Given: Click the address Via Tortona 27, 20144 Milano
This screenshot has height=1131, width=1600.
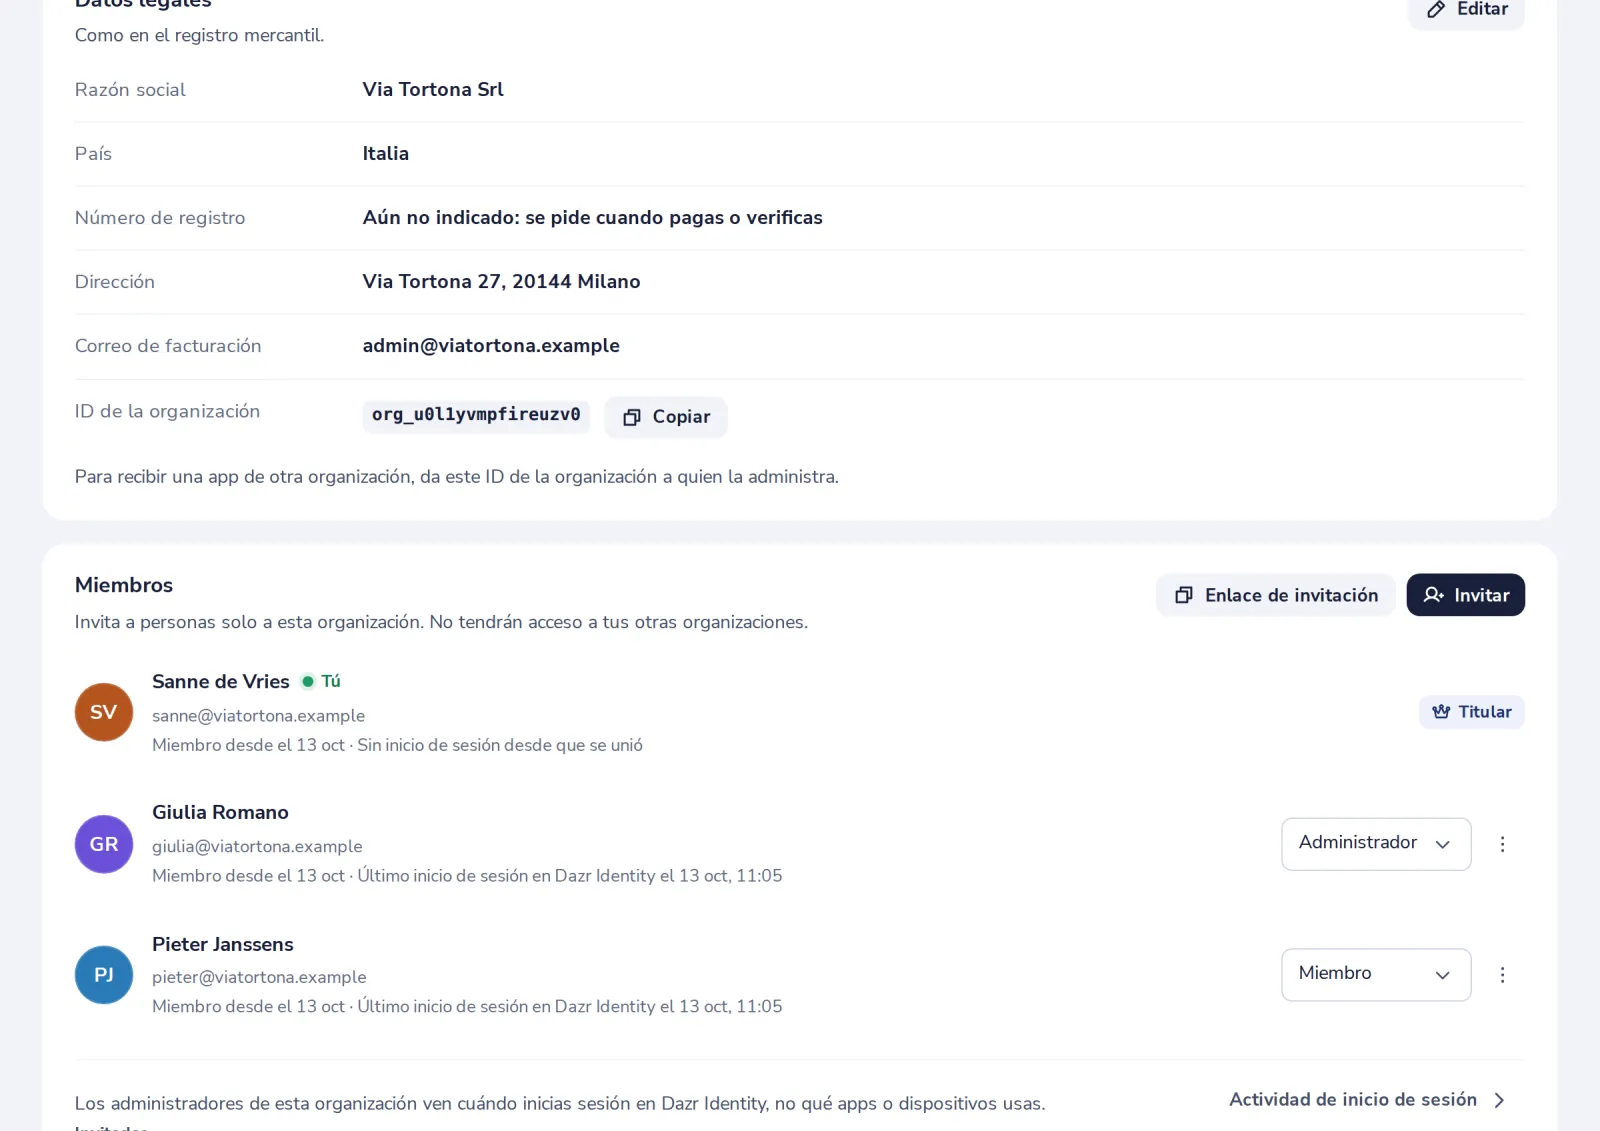Looking at the screenshot, I should (x=501, y=282).
